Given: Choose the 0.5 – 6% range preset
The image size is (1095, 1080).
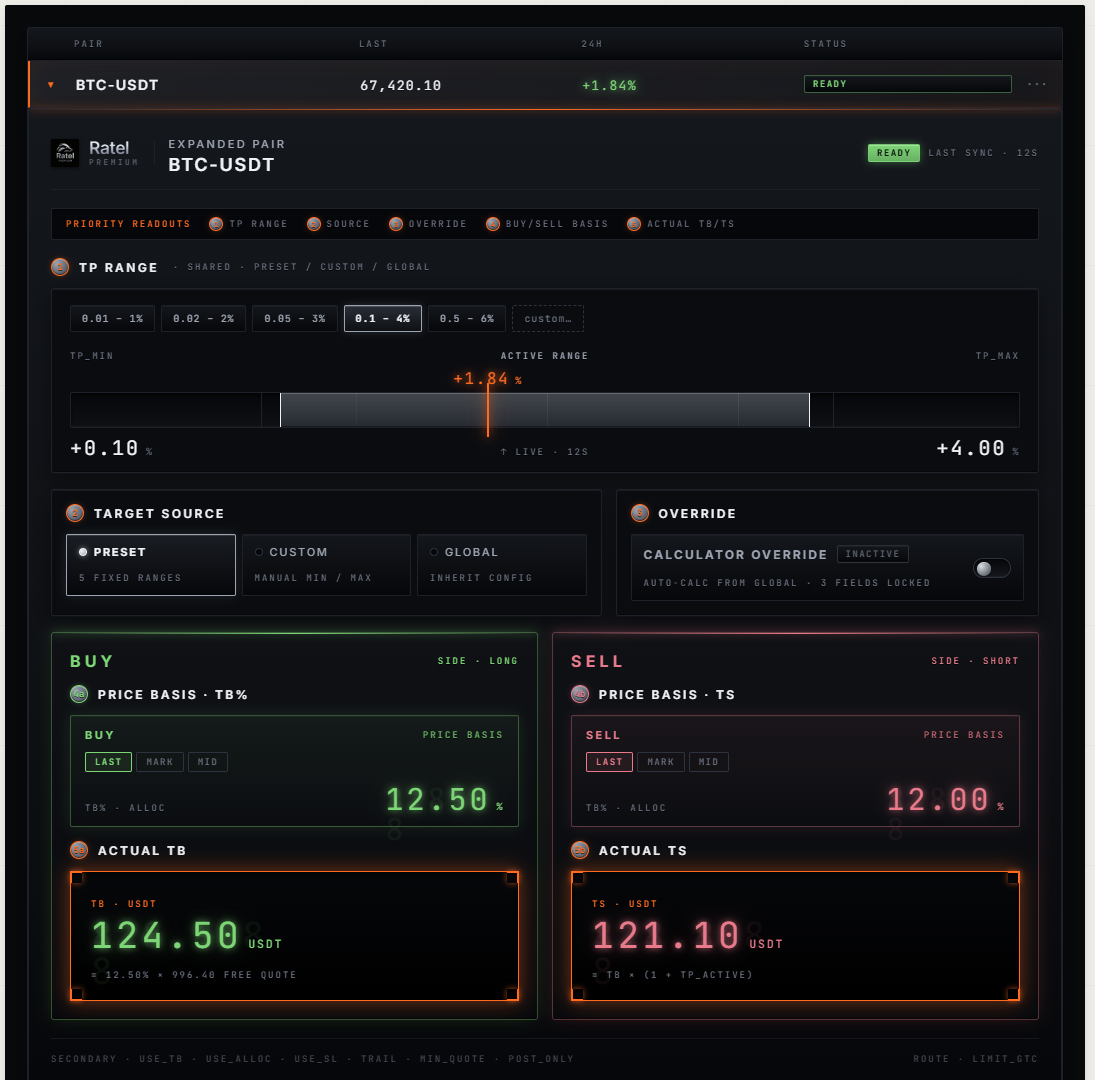Looking at the screenshot, I should [x=466, y=318].
